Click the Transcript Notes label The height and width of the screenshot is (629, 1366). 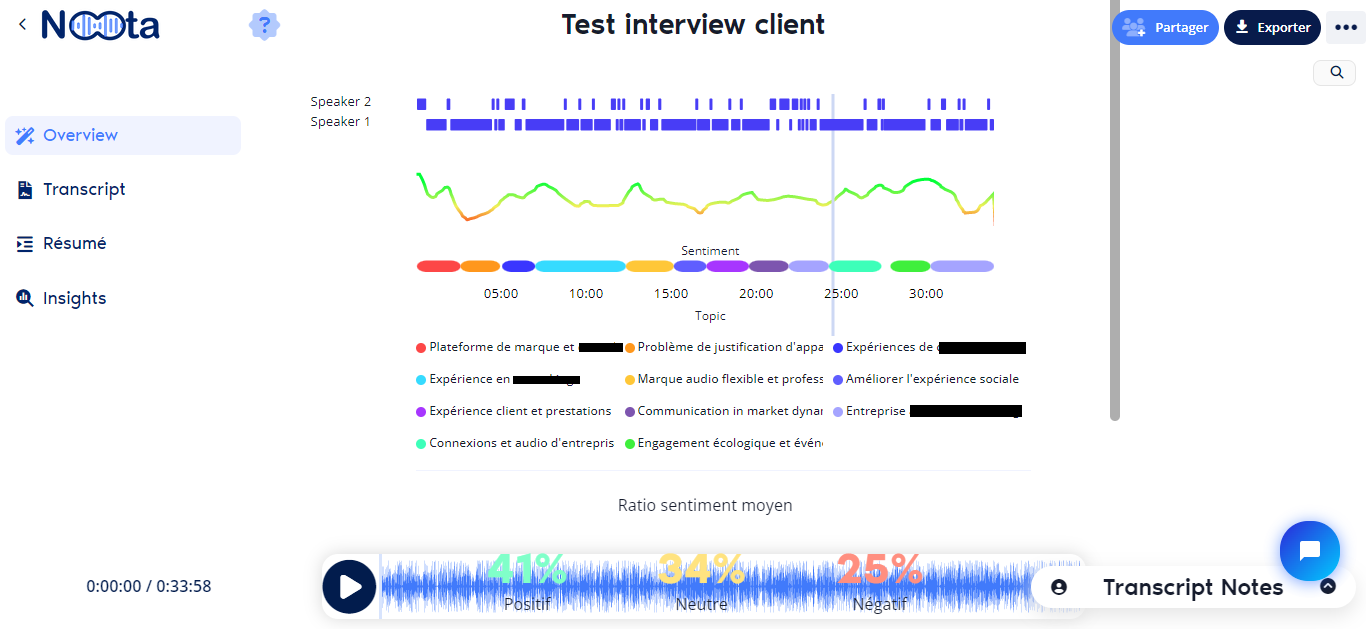(1193, 587)
